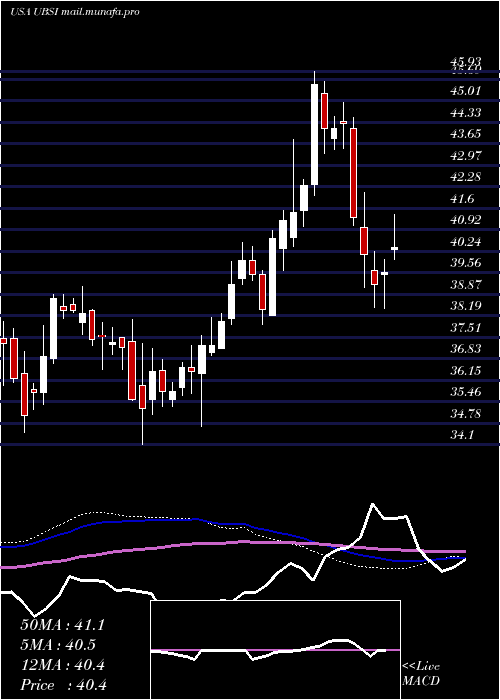The width and height of the screenshot is (500, 700).
Task: Click the tallest white candlestick at the peak
Action: pos(315,134)
